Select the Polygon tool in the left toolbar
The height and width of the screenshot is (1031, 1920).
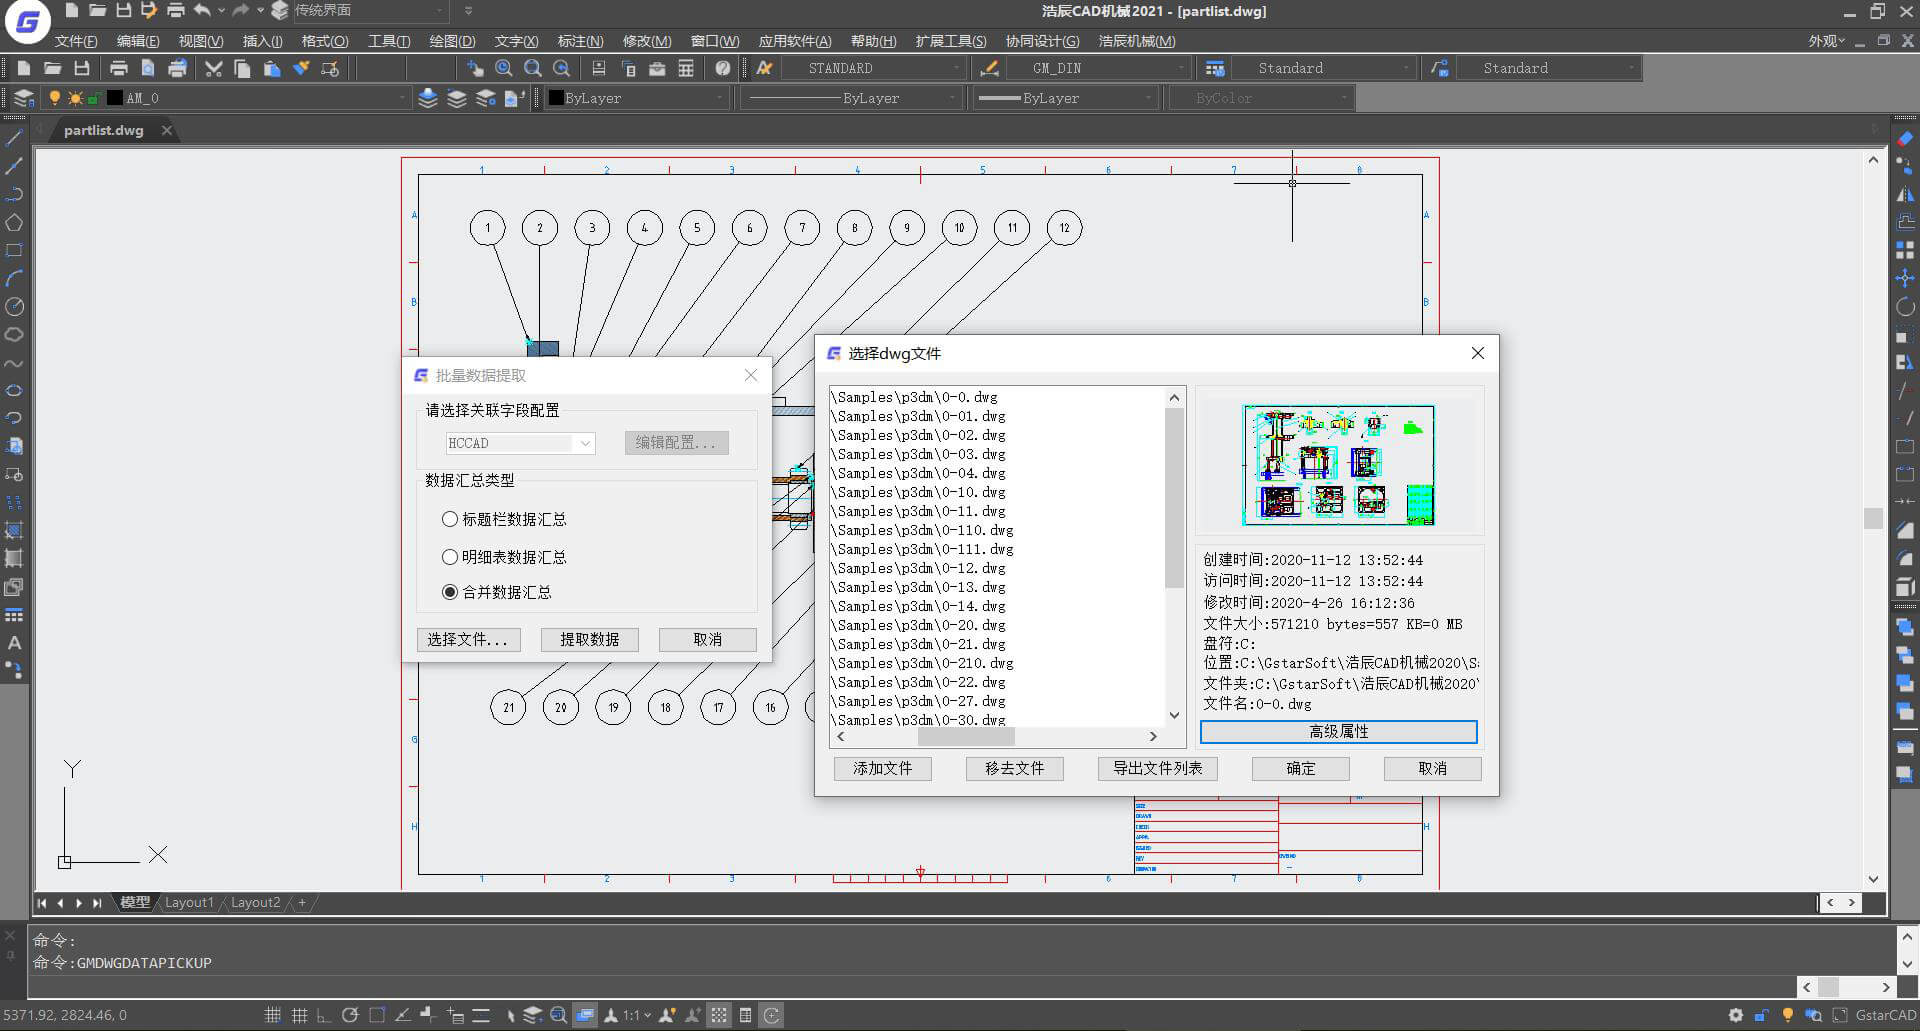pyautogui.click(x=14, y=222)
